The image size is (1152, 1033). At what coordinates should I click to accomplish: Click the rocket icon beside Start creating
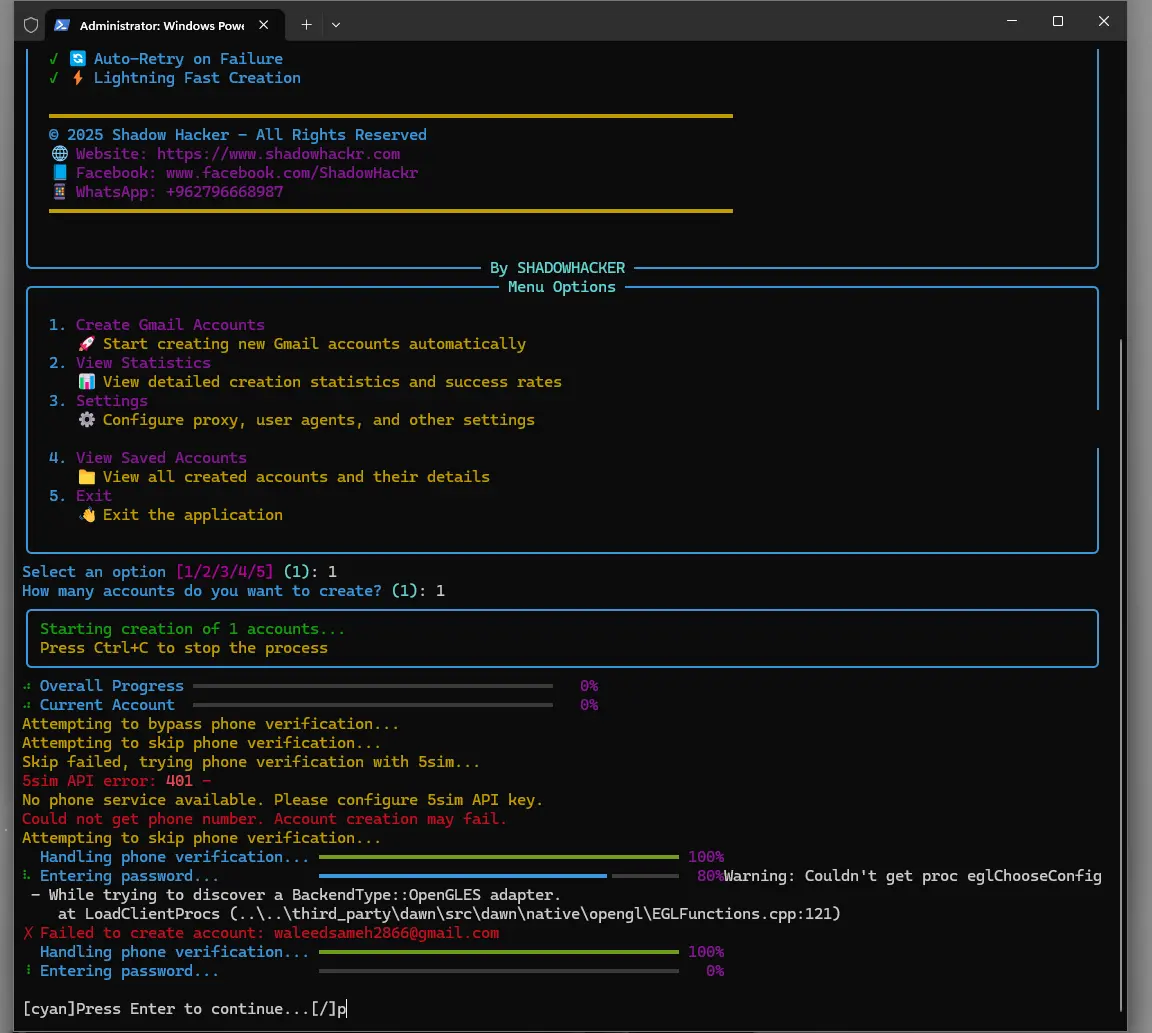pyautogui.click(x=87, y=344)
